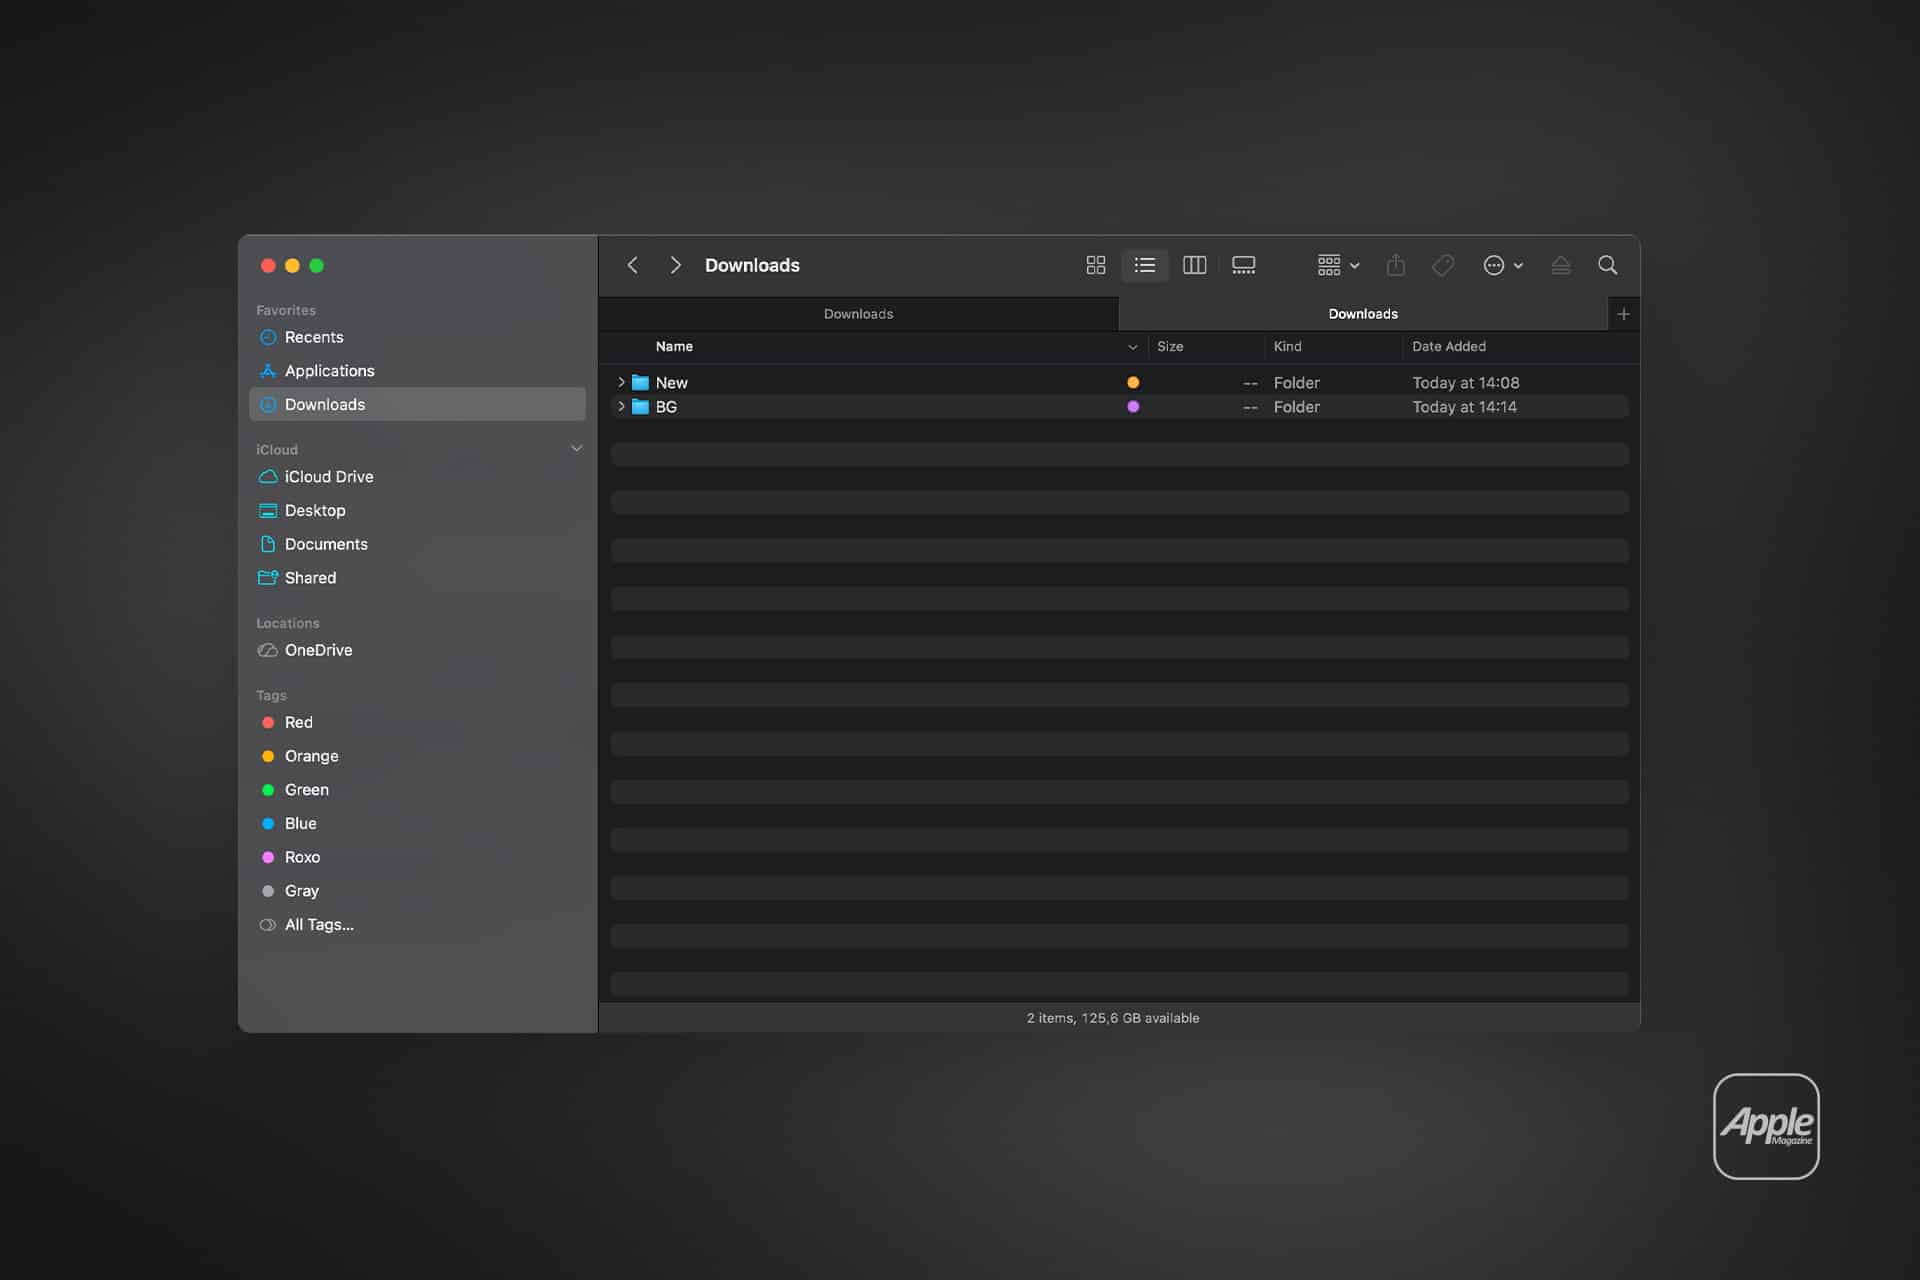Select the BG folder icon
This screenshot has height=1280, width=1920.
click(640, 406)
